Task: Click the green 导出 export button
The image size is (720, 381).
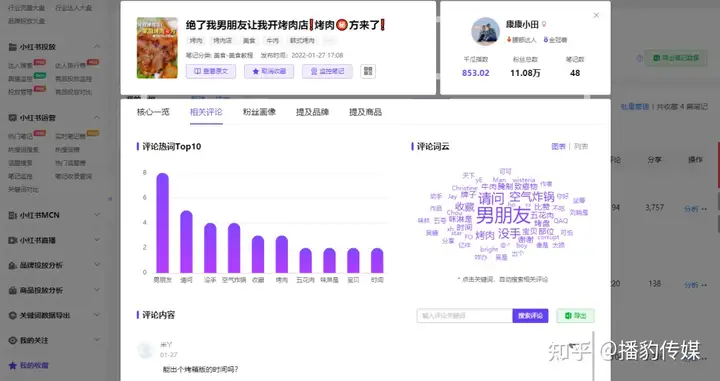Action: [x=575, y=316]
